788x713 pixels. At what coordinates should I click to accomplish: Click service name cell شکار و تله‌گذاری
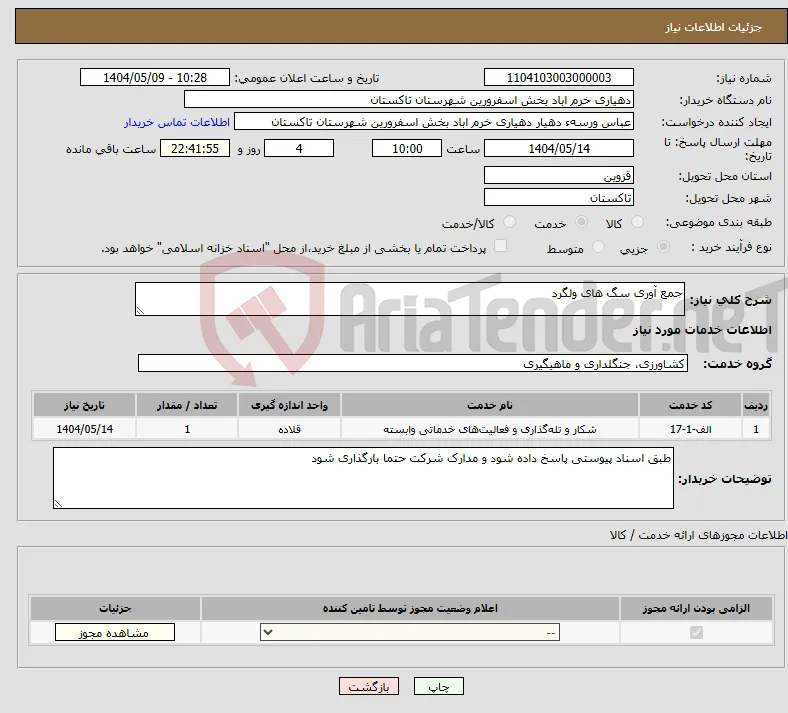point(490,429)
